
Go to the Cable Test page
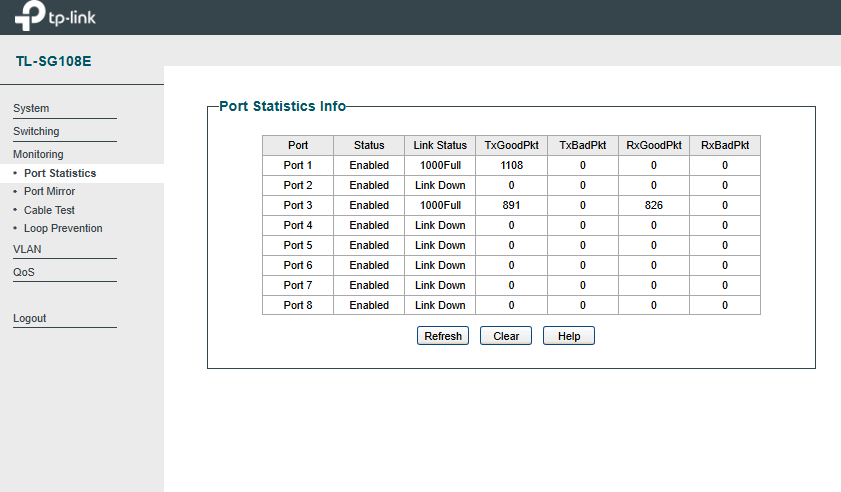point(49,210)
